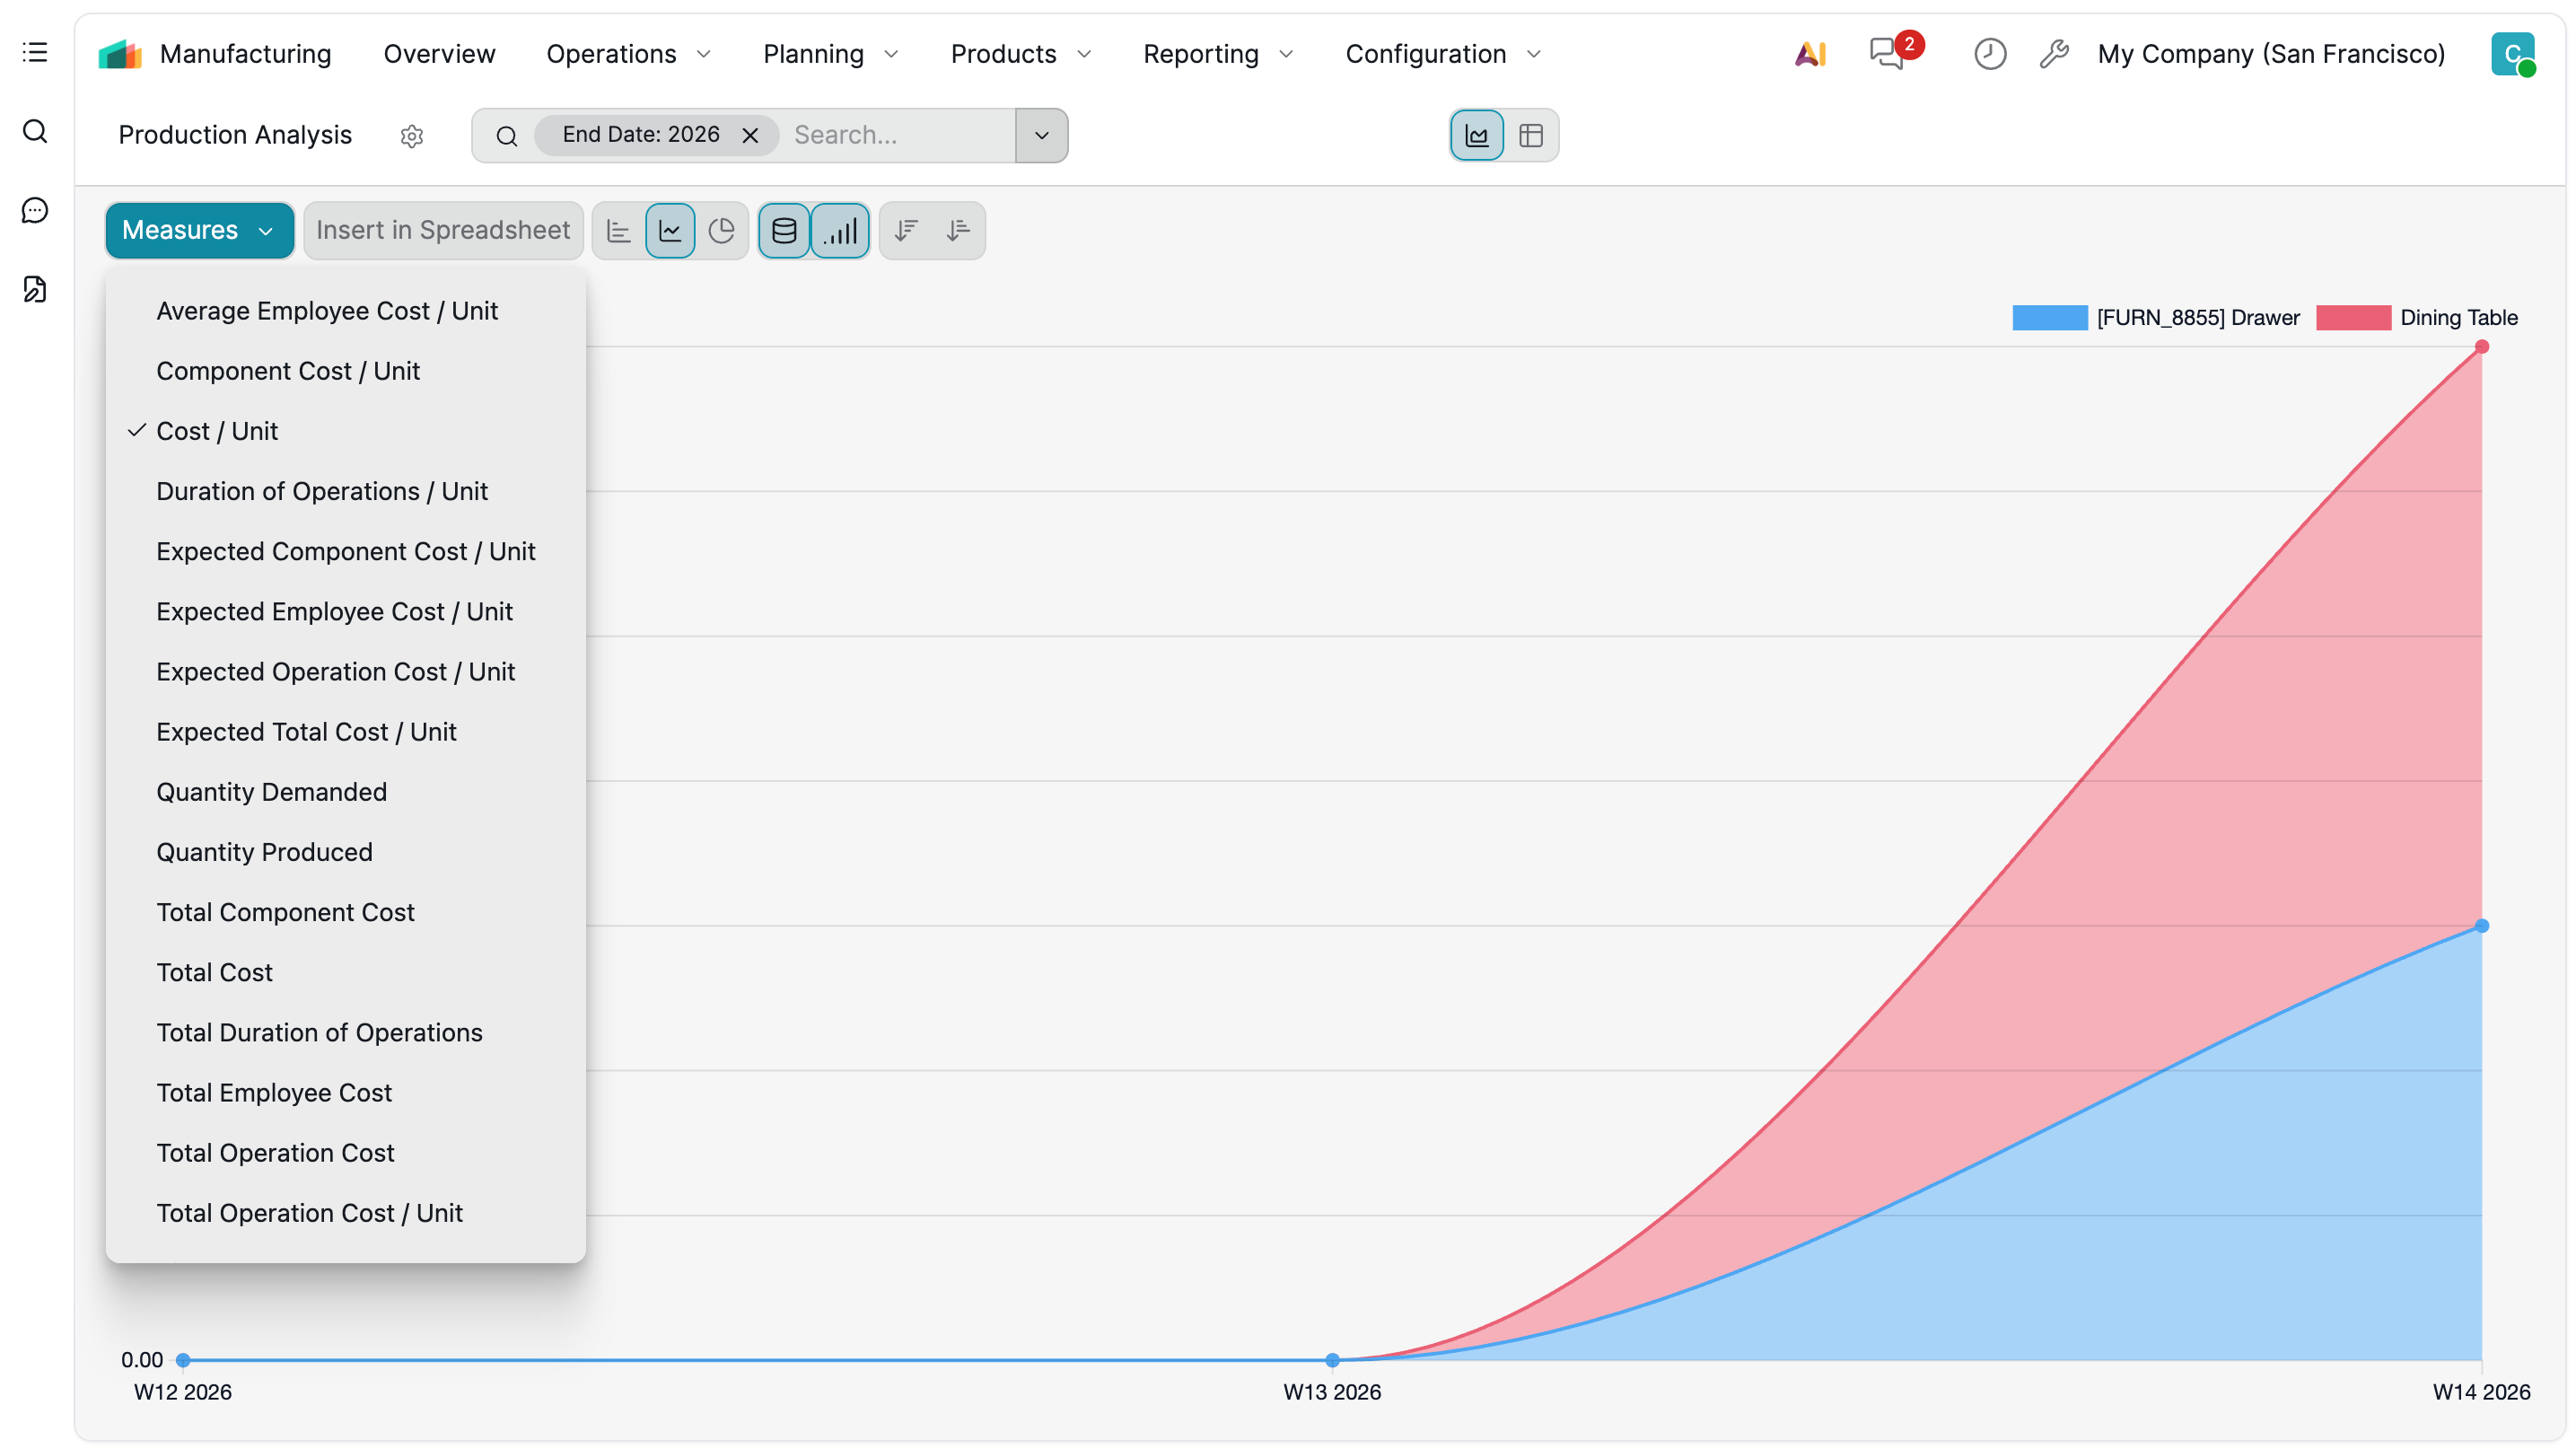Go to the Overview page

pyautogui.click(x=439, y=54)
